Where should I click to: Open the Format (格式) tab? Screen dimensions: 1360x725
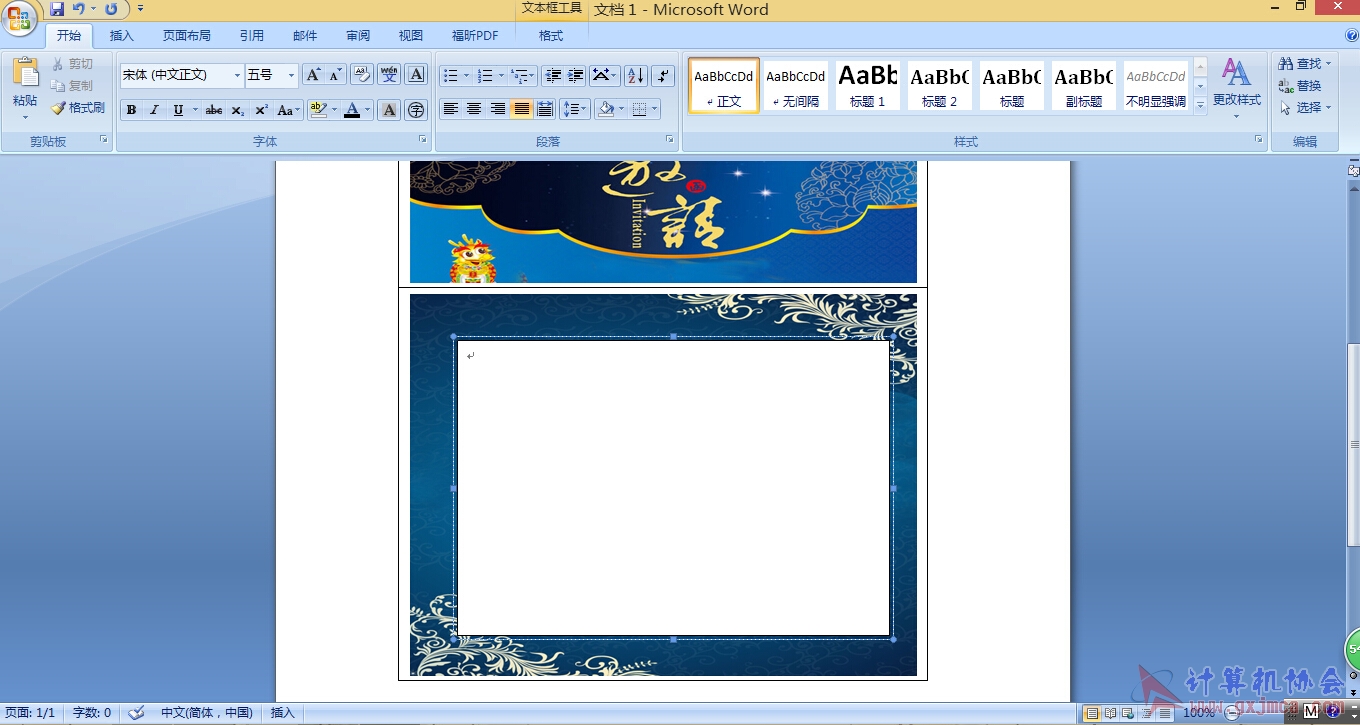tap(551, 36)
